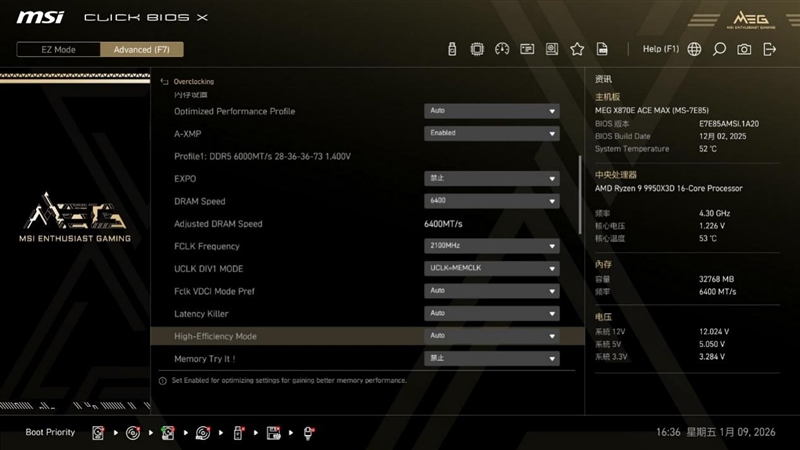Click the CPU chip icon in toolbar
The image size is (800, 450).
(x=477, y=49)
